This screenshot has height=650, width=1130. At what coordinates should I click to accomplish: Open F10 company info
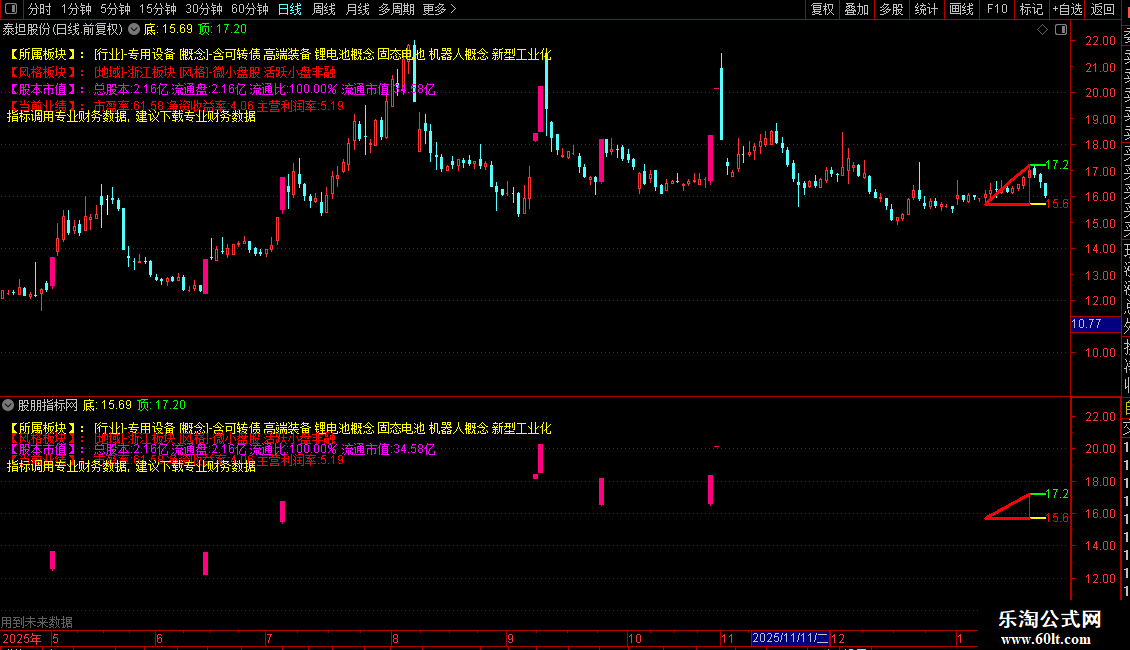tap(997, 9)
